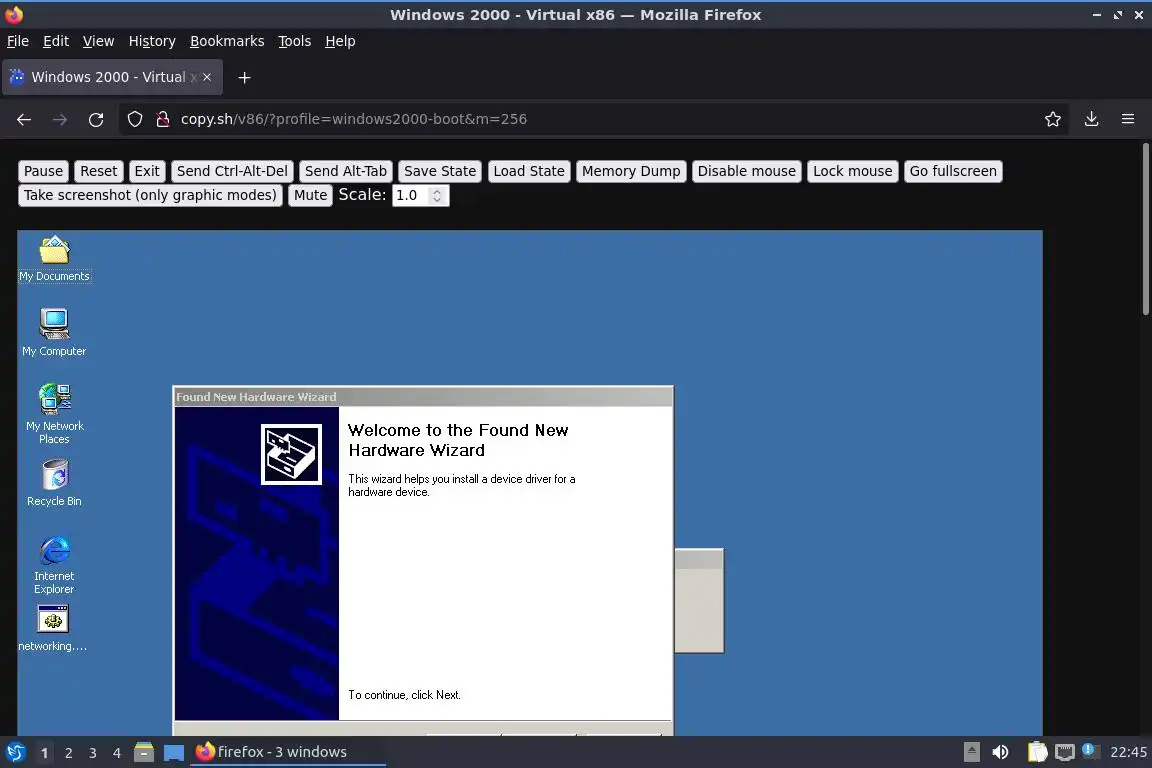Select the Internet Explorer desktop icon
Image resolution: width=1152 pixels, height=768 pixels.
point(54,564)
